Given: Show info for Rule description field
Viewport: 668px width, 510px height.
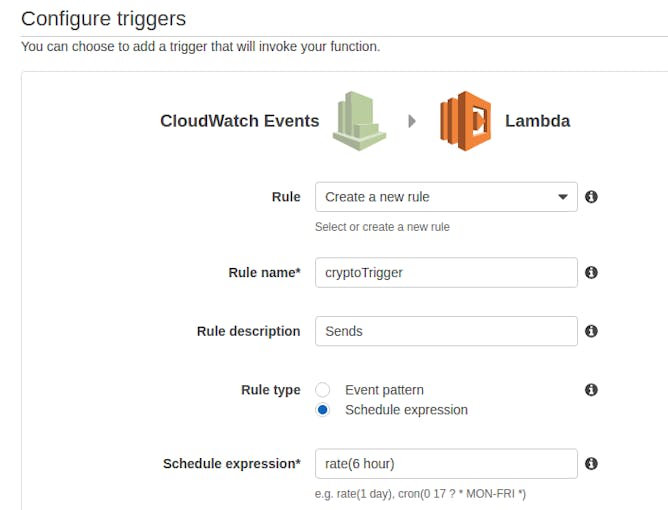Looking at the screenshot, I should (x=591, y=331).
